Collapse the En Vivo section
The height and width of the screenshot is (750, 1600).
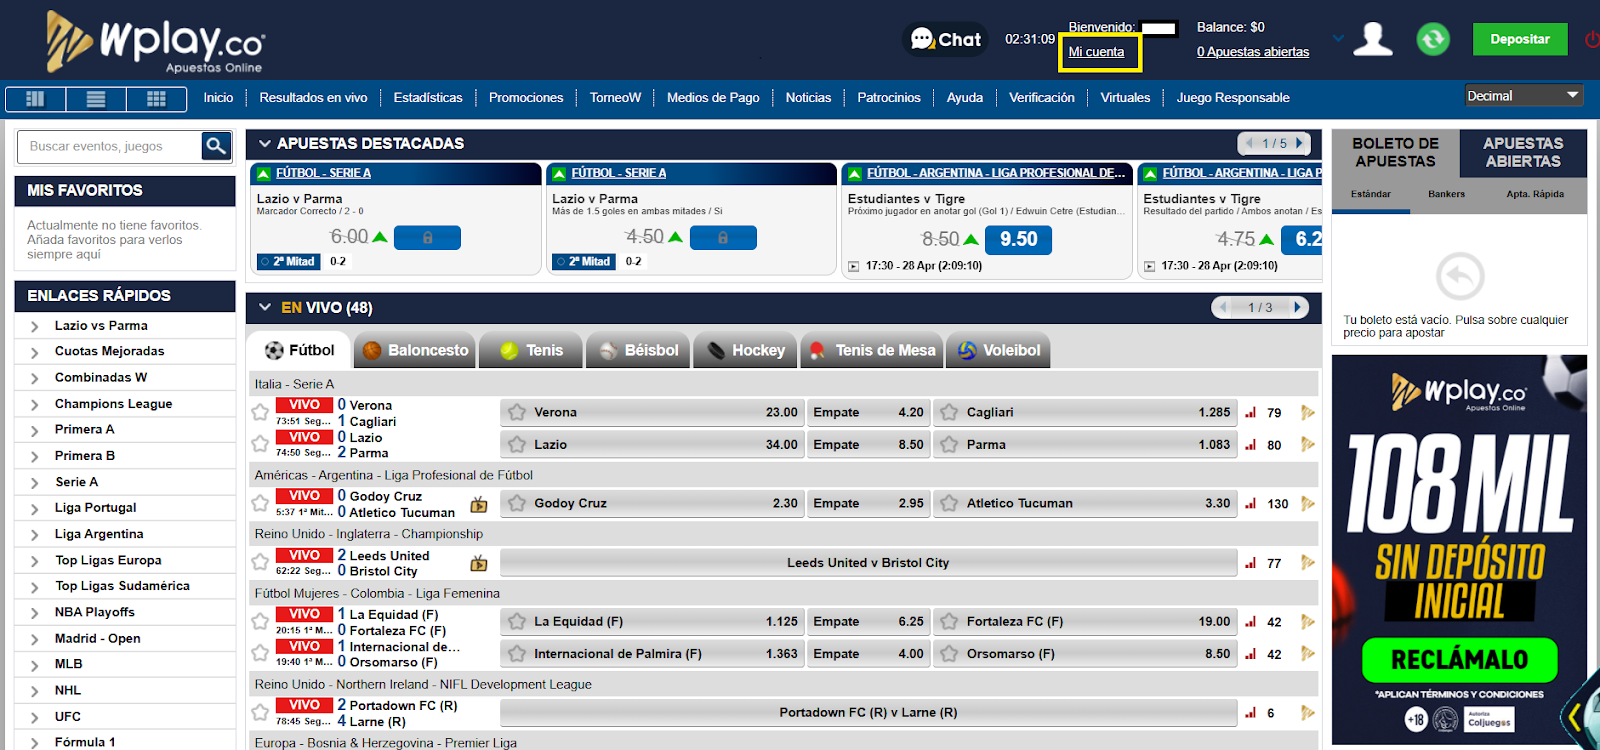265,307
